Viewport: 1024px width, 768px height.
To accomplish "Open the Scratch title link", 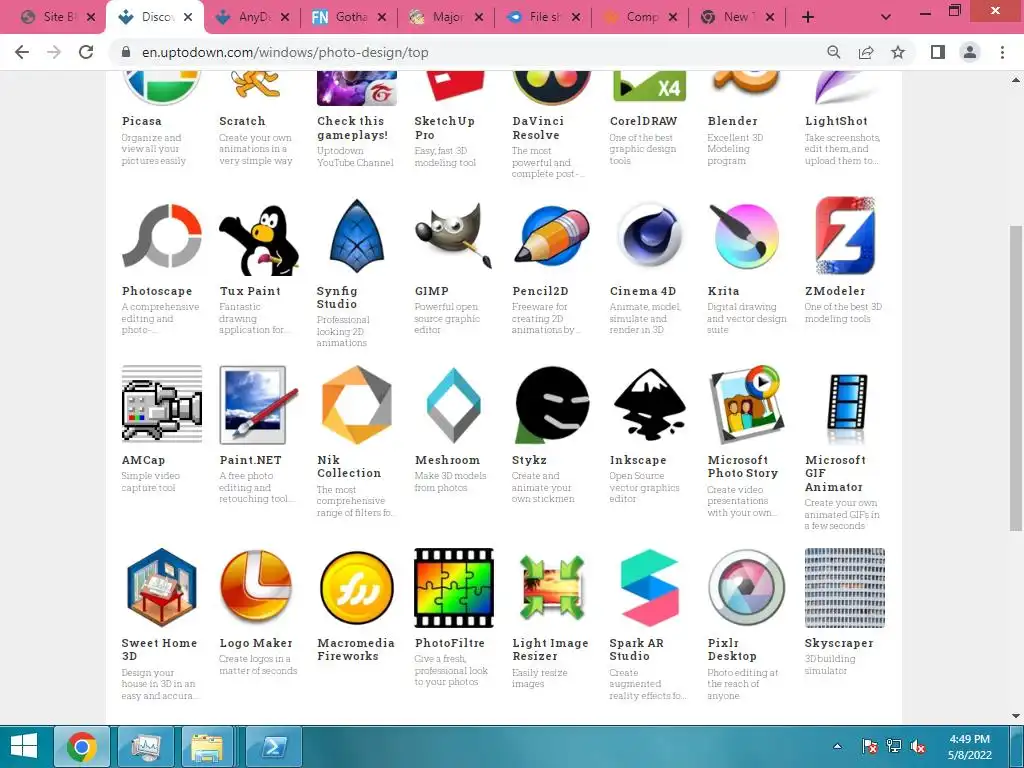I will [x=242, y=121].
